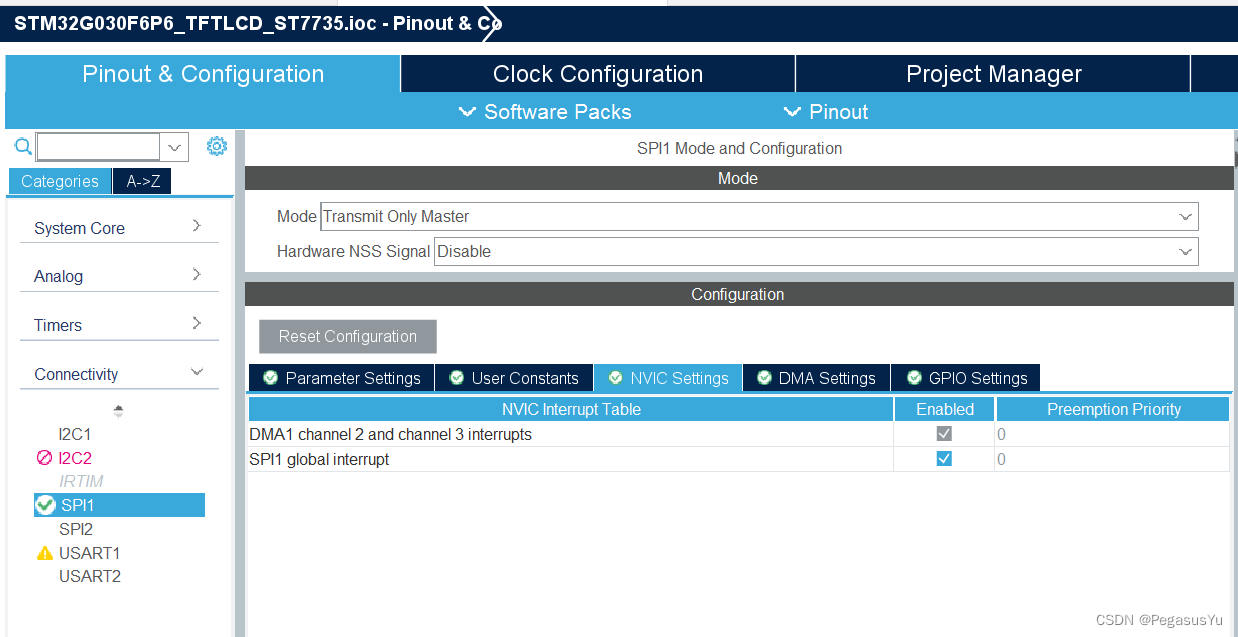The image size is (1238, 637).
Task: Switch to the Categories view
Action: coord(60,181)
